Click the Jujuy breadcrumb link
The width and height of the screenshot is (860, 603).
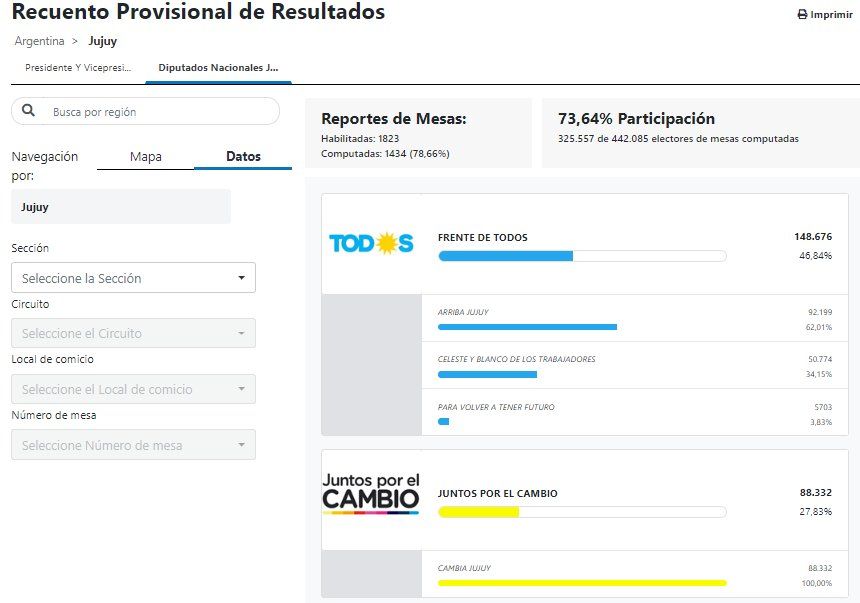click(x=102, y=41)
